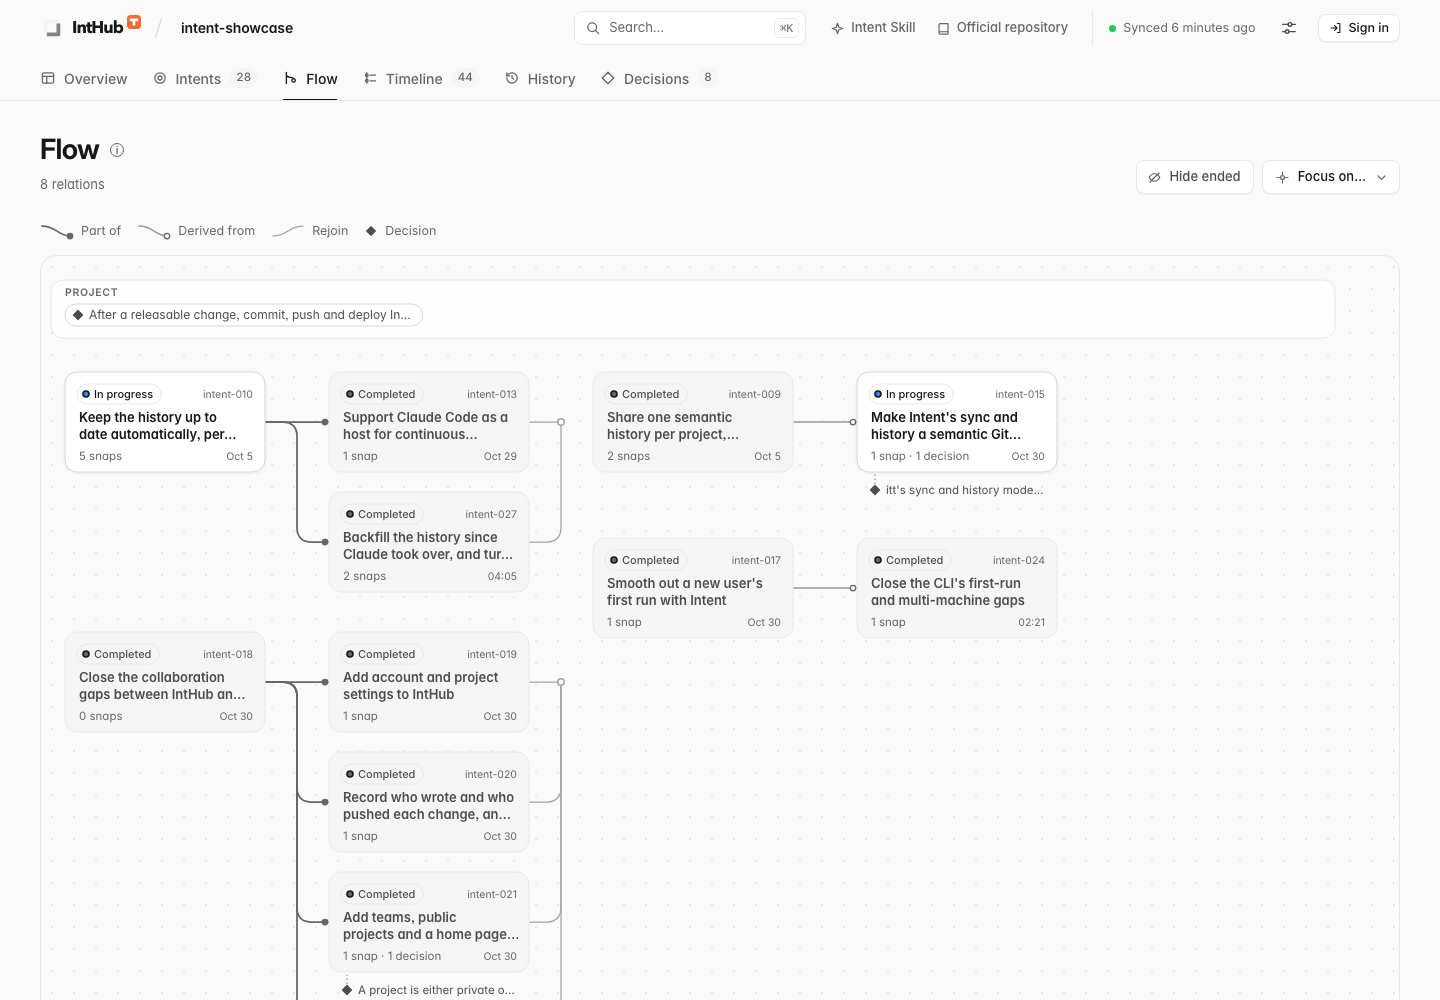This screenshot has height=1000, width=1440.
Task: Click the Completed badge on intent-024
Action: coord(908,560)
